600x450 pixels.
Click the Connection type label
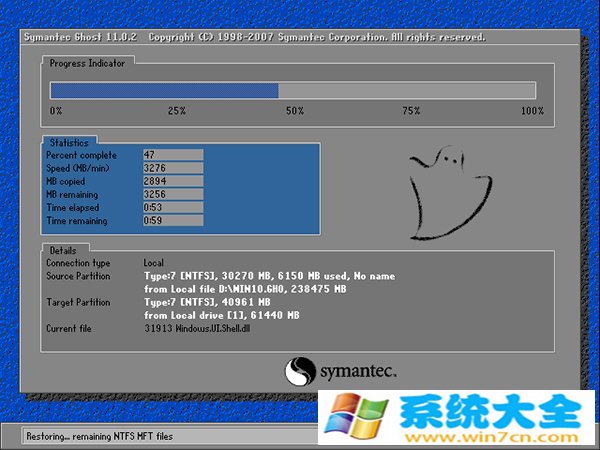click(x=78, y=263)
